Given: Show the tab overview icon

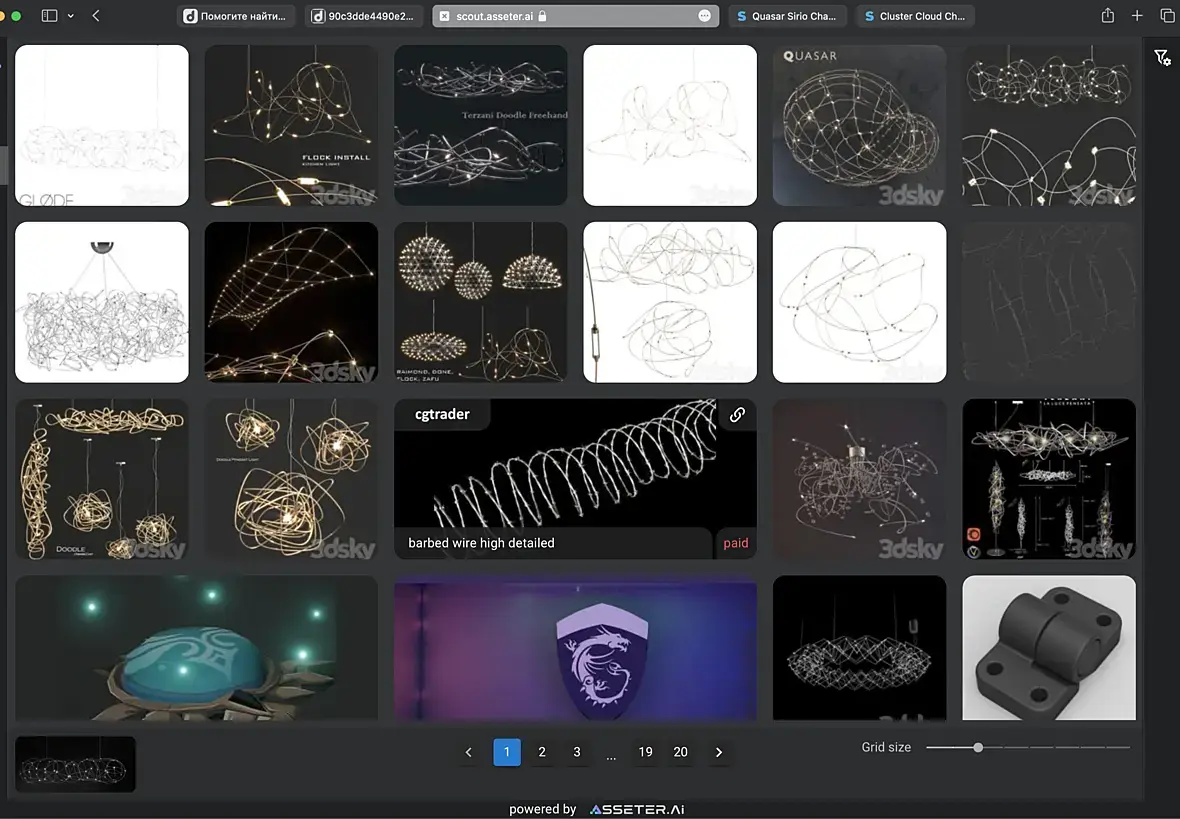Looking at the screenshot, I should tap(1167, 16).
